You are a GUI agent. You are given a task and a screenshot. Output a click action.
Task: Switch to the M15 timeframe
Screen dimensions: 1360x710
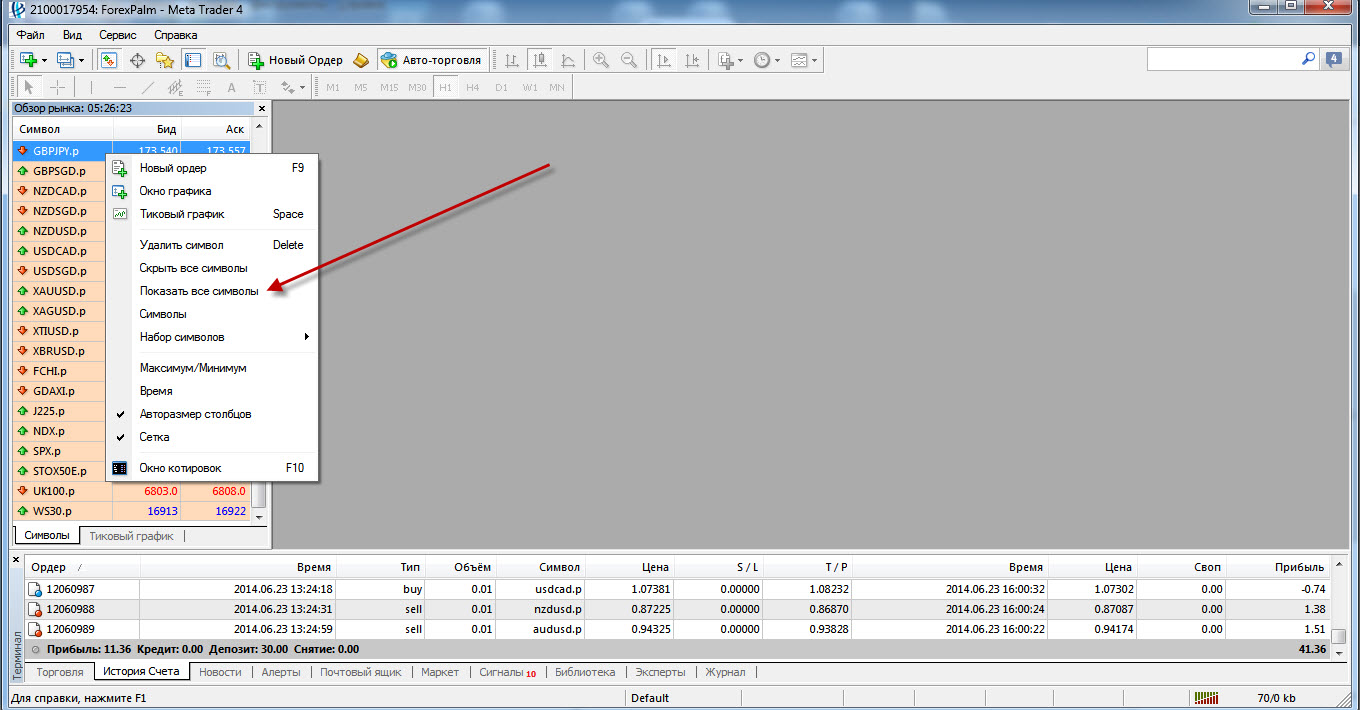(x=389, y=87)
